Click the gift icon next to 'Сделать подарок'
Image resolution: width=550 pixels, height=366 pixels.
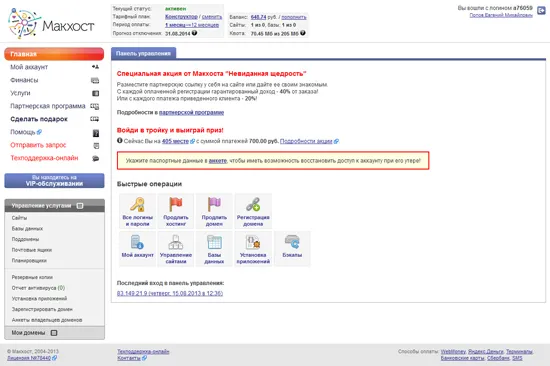95,119
